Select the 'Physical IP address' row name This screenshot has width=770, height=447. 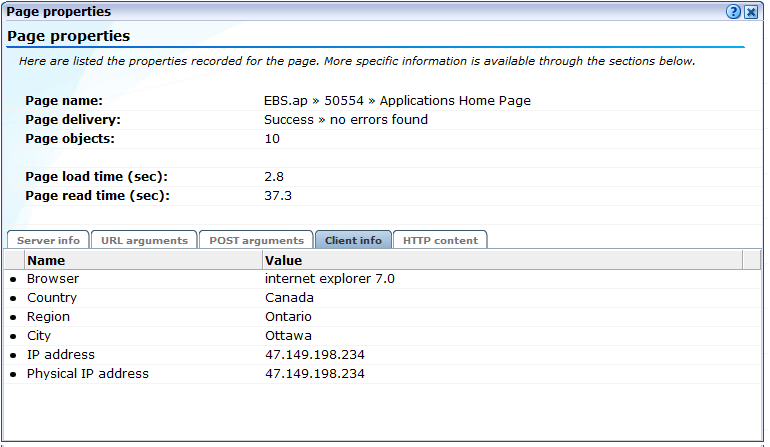pyautogui.click(x=87, y=374)
